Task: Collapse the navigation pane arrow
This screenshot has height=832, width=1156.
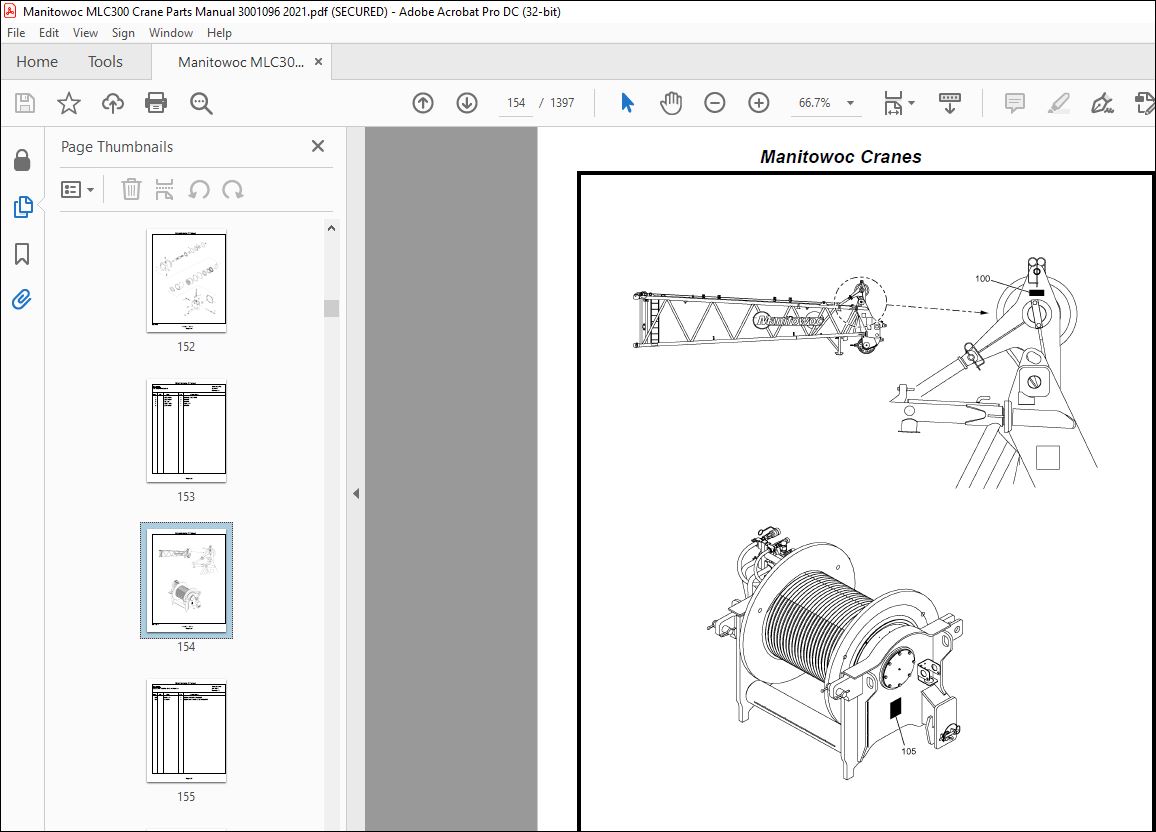Action: [356, 494]
